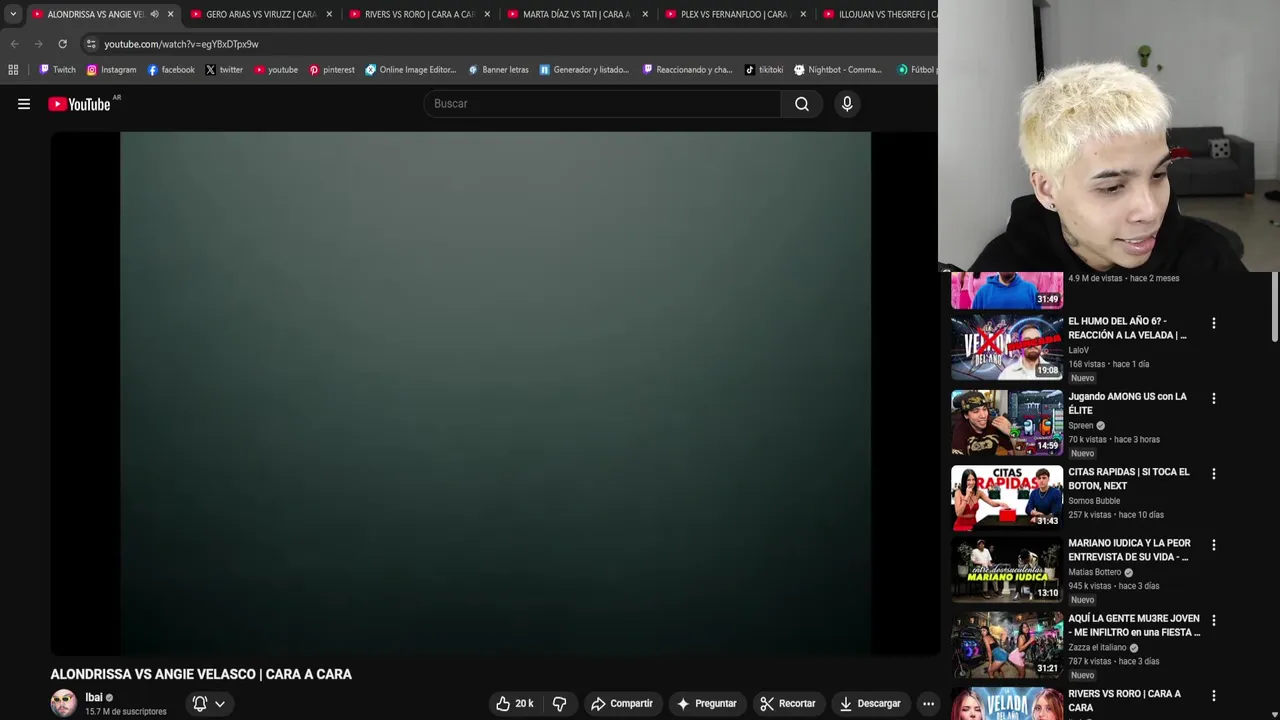
Task: Mute the ALONDRISSA tab audio icon
Action: (154, 14)
